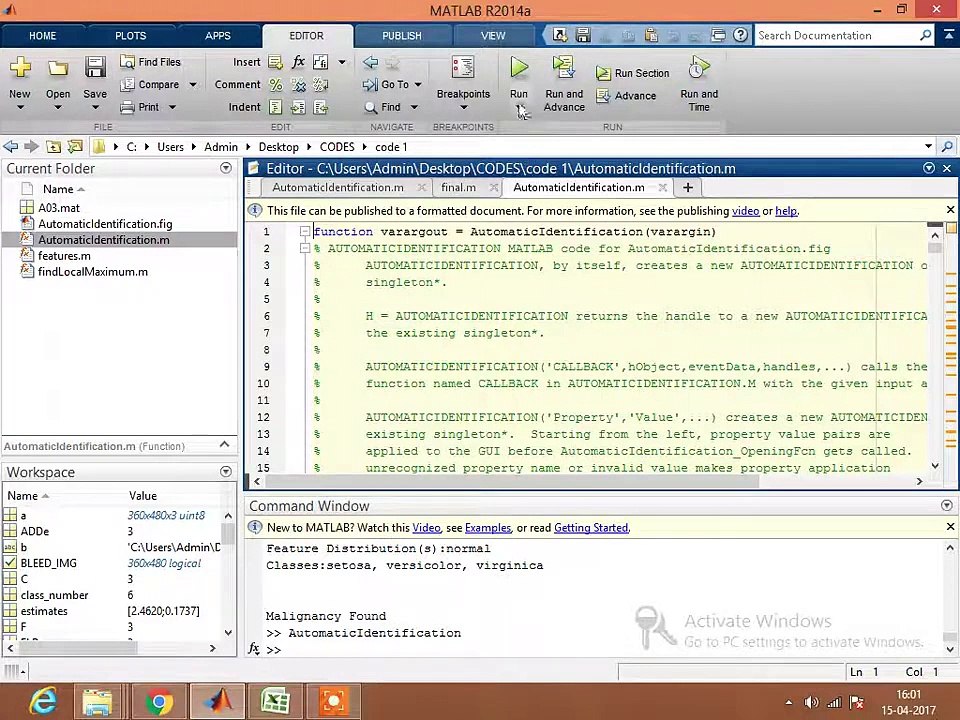Click Run Section

[633, 73]
